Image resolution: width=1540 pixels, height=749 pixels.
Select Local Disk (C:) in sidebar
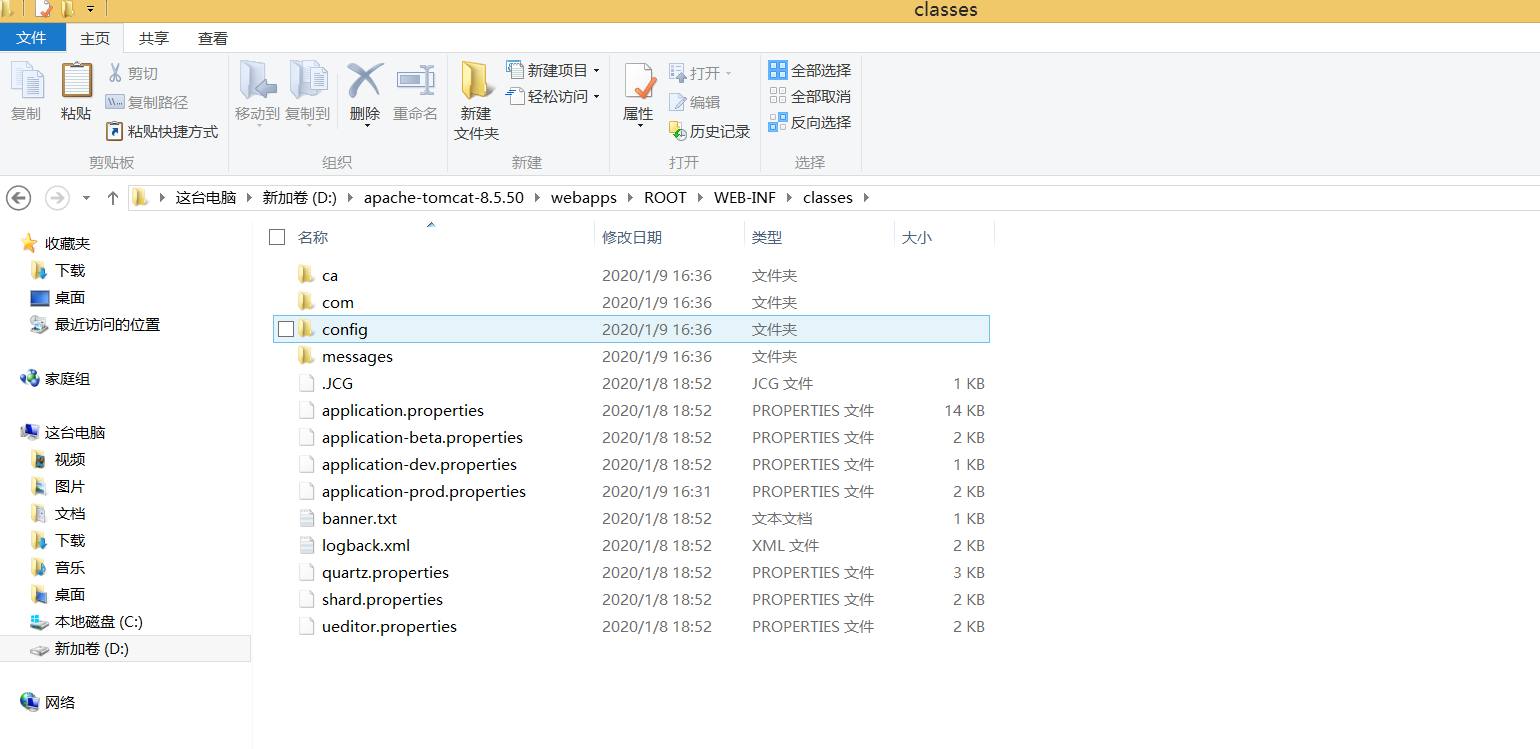[x=99, y=621]
